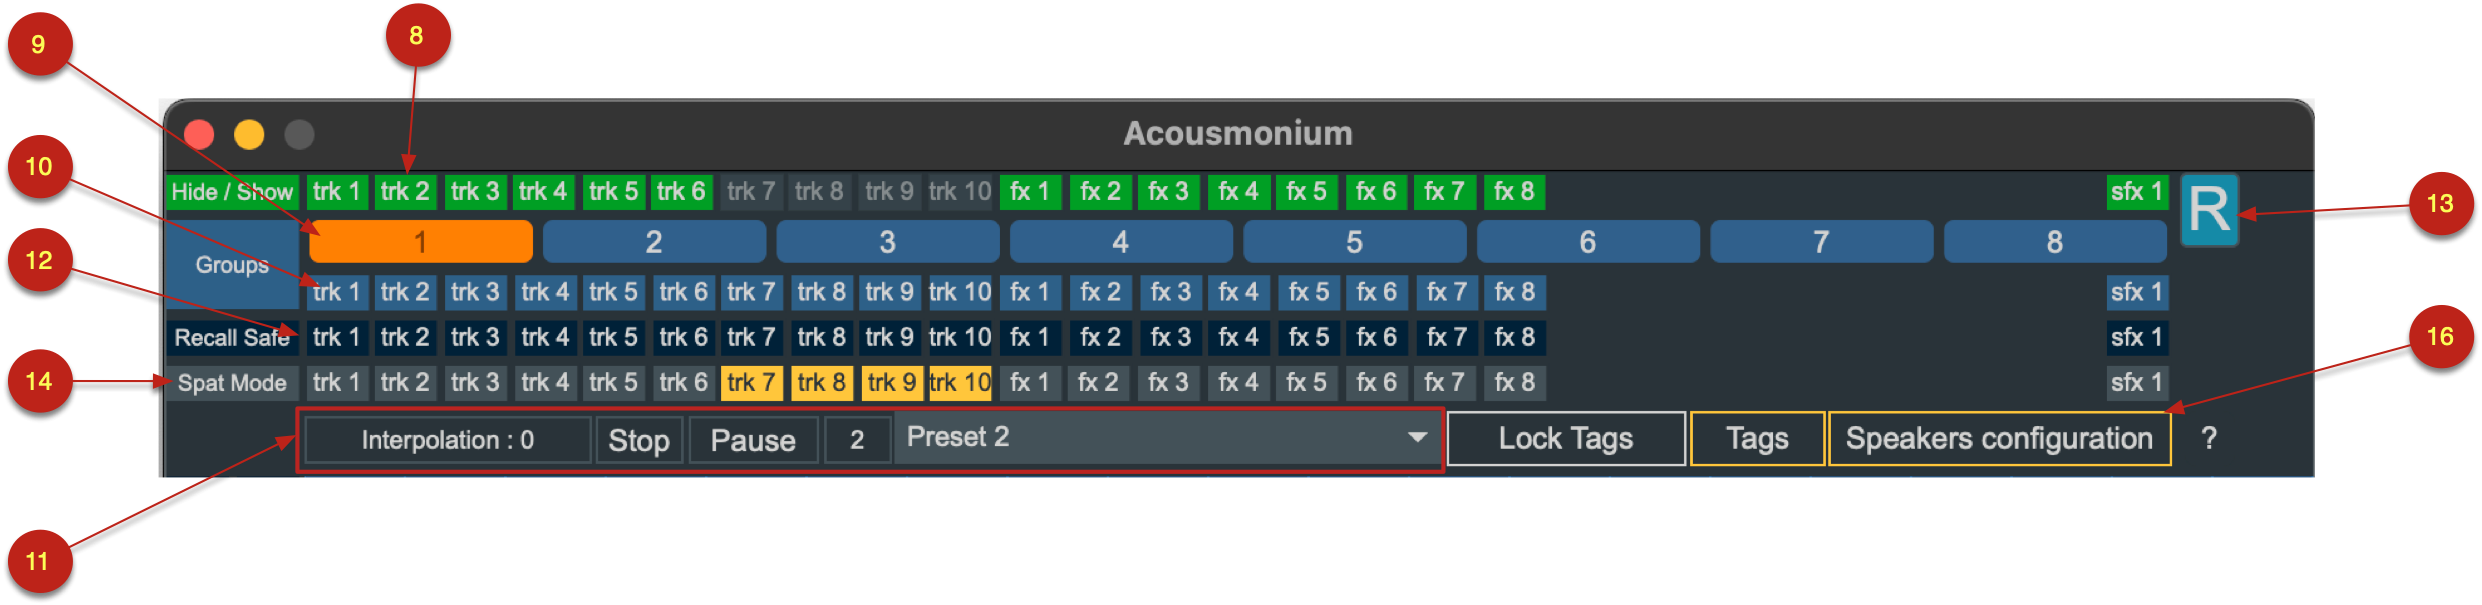The width and height of the screenshot is (2482, 605).
Task: Assign trk 1 in Groups row
Action: click(x=336, y=292)
